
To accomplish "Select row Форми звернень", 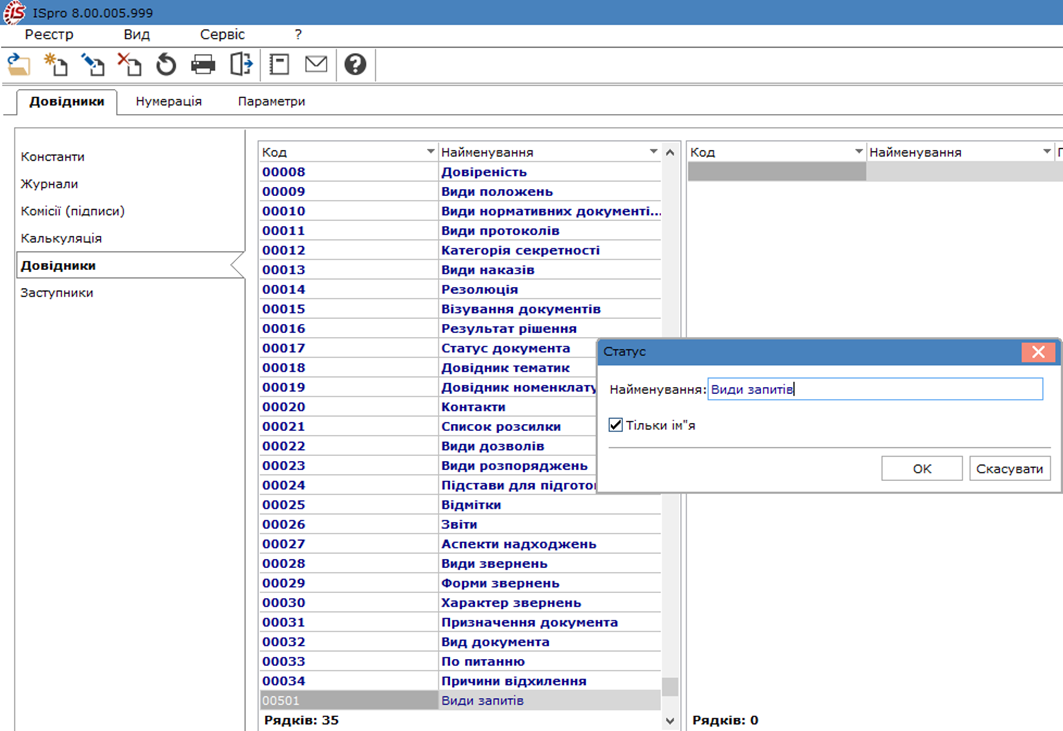I will click(460, 583).
